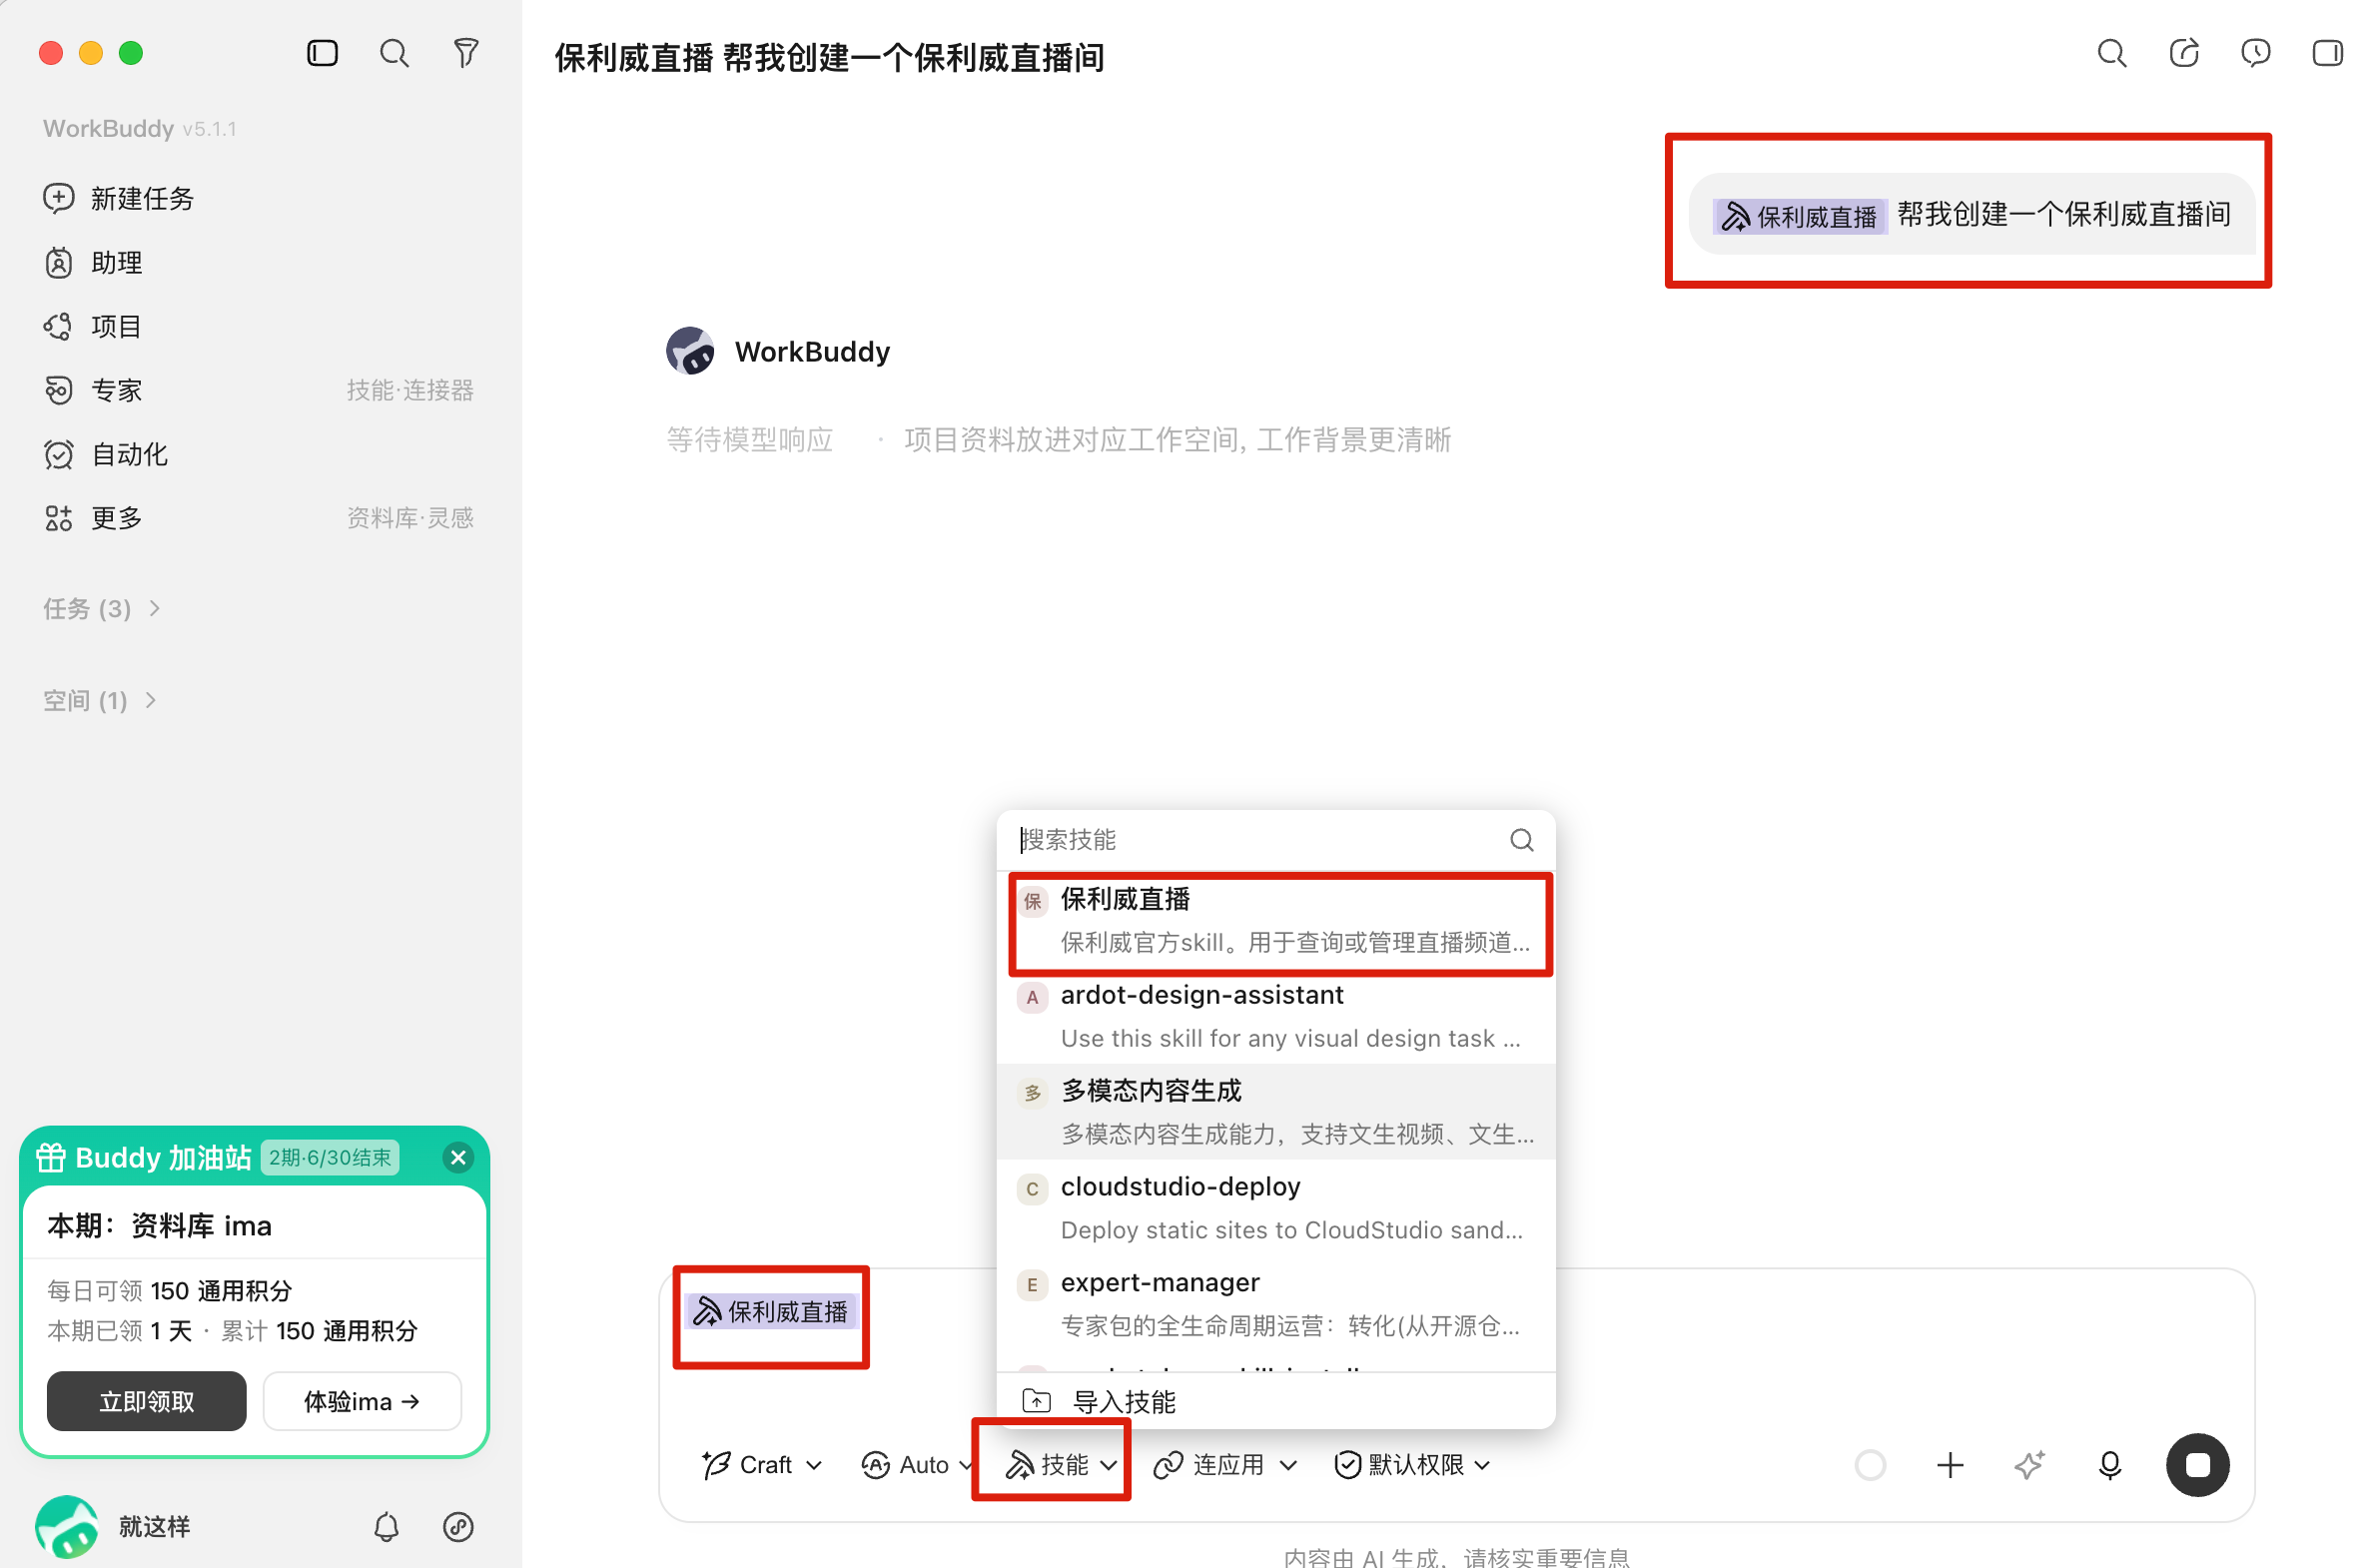Toggle the right side panel icon
Image resolution: width=2369 pixels, height=1568 pixels.
pos(2327,53)
